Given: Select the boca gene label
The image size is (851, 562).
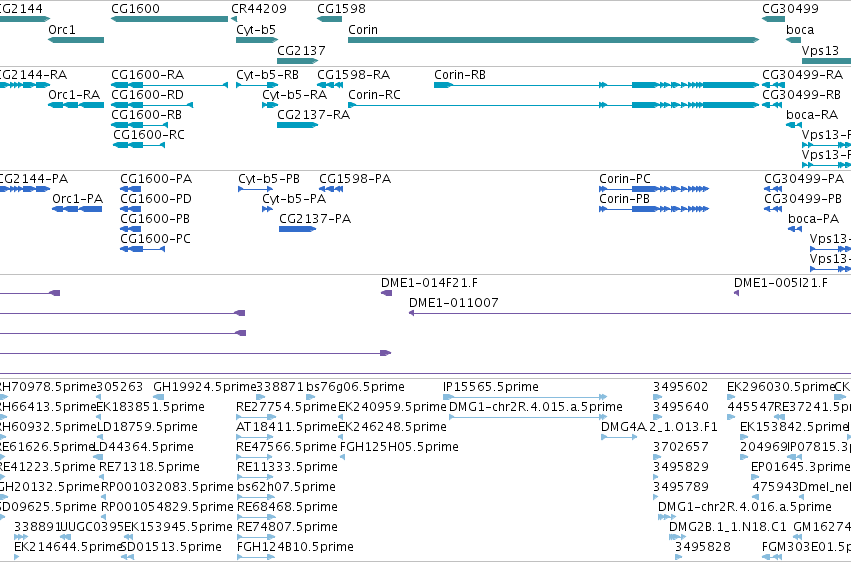Looking at the screenshot, I should (800, 30).
